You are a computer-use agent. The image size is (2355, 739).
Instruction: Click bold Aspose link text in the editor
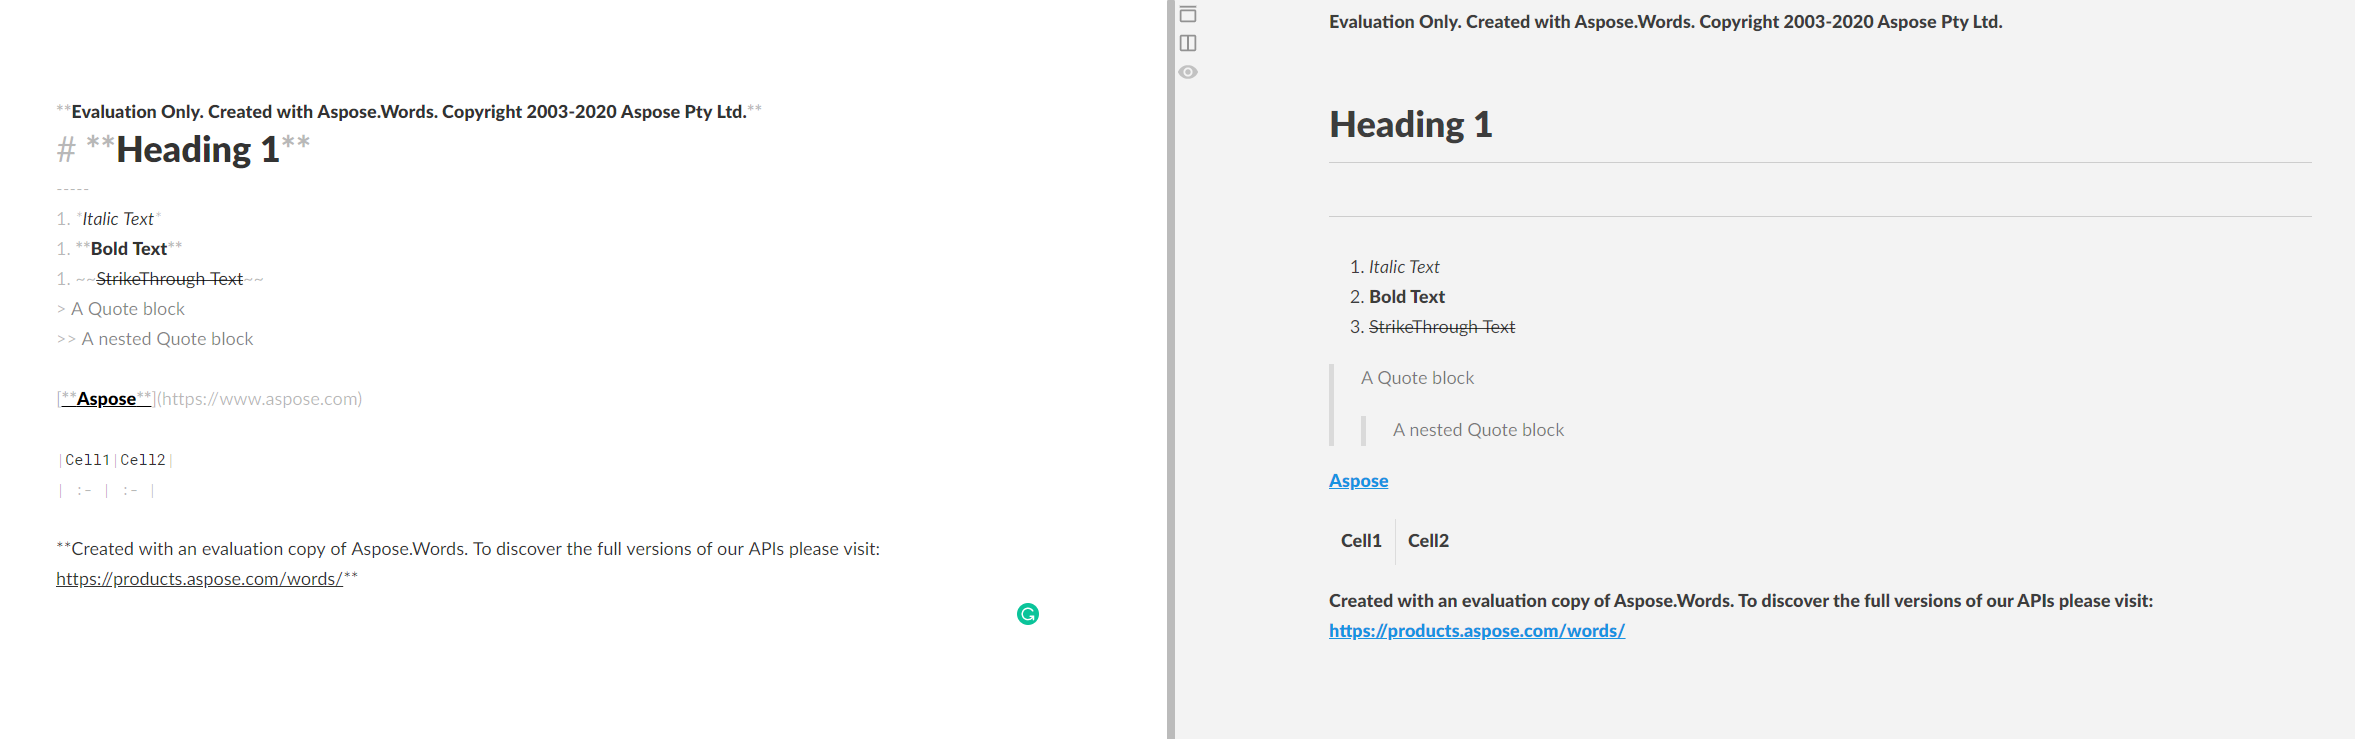pyautogui.click(x=106, y=399)
